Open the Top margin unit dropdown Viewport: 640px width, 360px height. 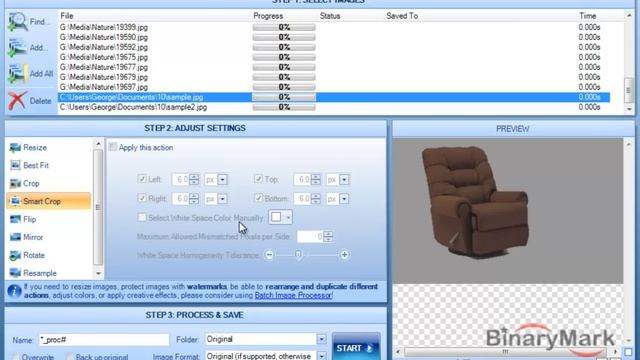(344, 180)
